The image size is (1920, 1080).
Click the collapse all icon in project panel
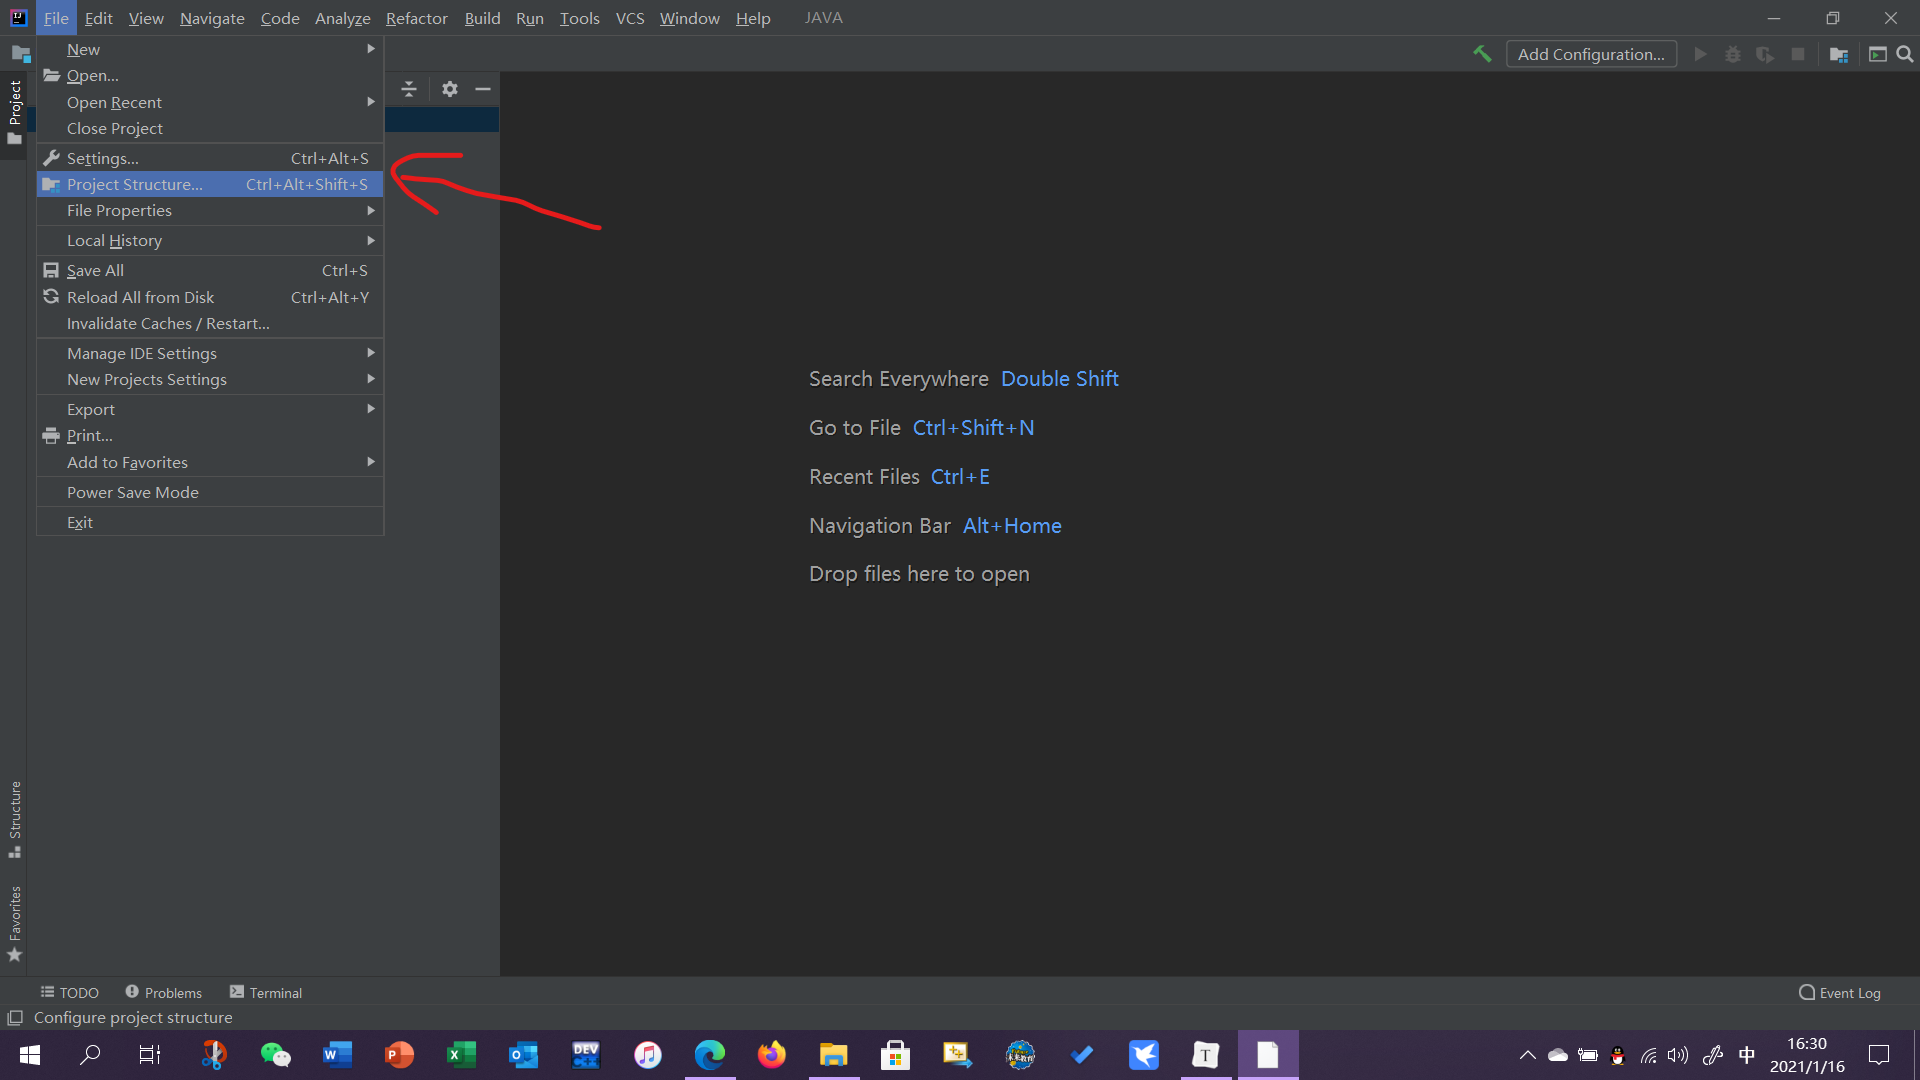tap(409, 89)
